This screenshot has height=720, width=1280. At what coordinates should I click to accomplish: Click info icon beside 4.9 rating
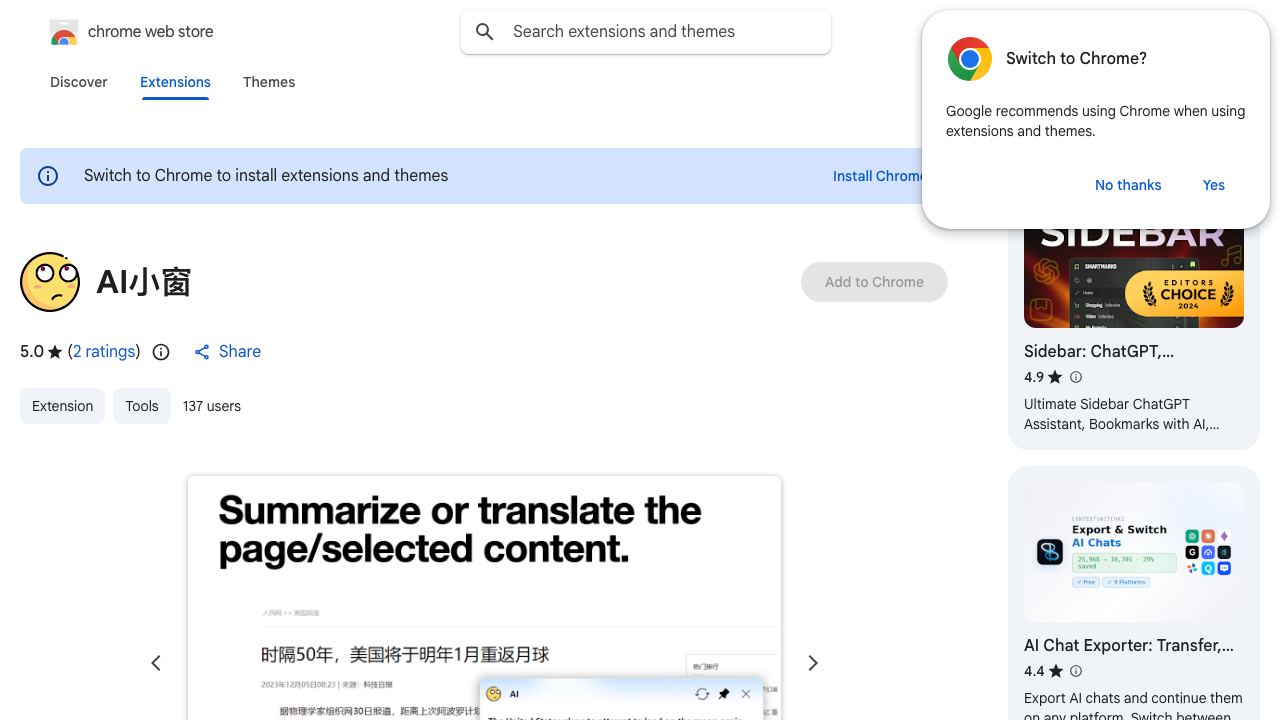click(1076, 377)
